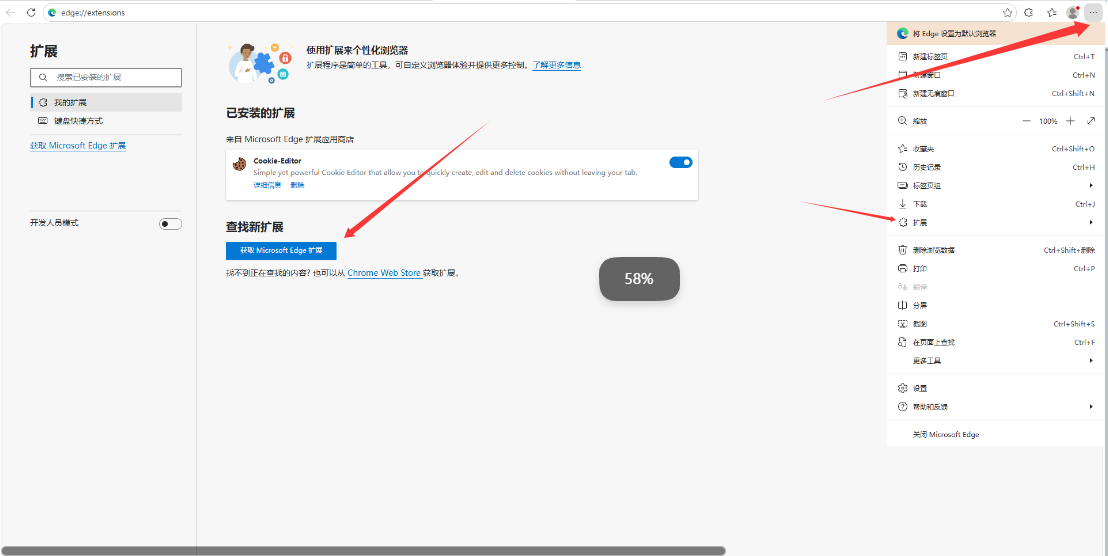
Task: Open 下载 download icon in the menu
Action: [x=902, y=203]
